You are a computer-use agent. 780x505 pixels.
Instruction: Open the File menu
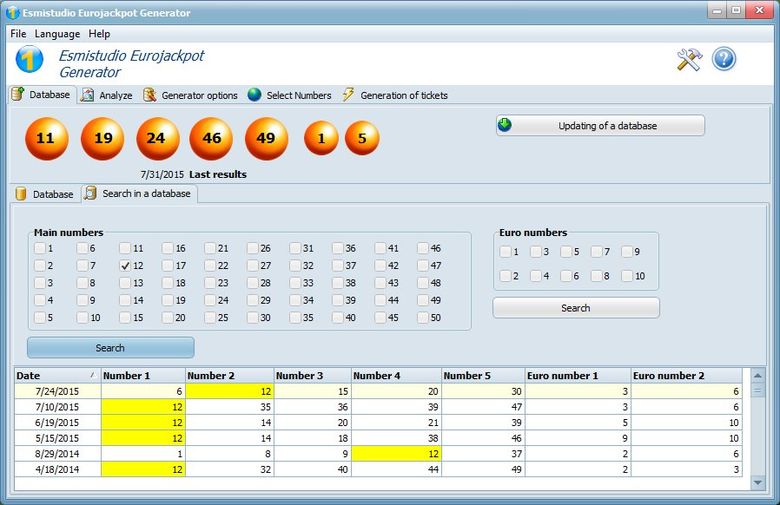(18, 34)
